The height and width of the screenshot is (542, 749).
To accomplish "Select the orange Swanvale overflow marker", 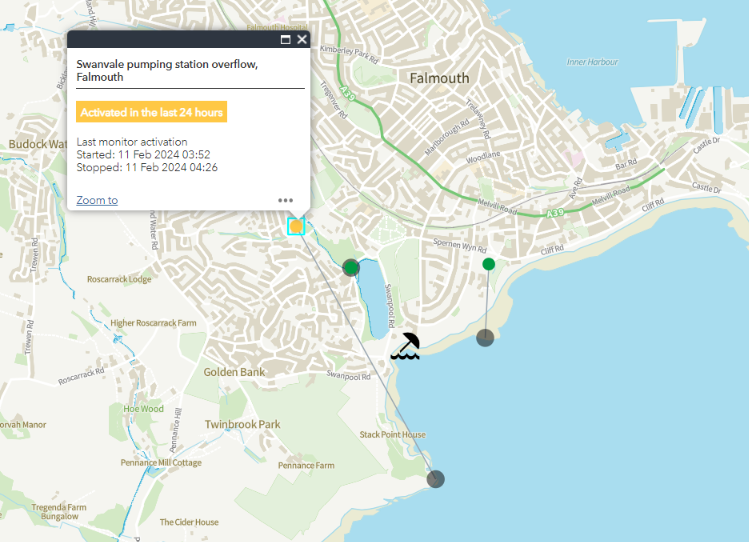I will point(296,226).
